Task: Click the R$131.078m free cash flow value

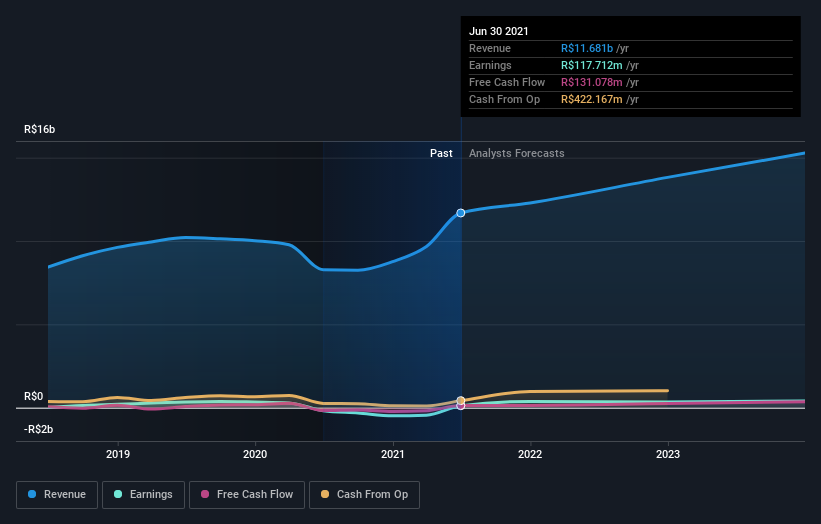Action: tap(592, 82)
